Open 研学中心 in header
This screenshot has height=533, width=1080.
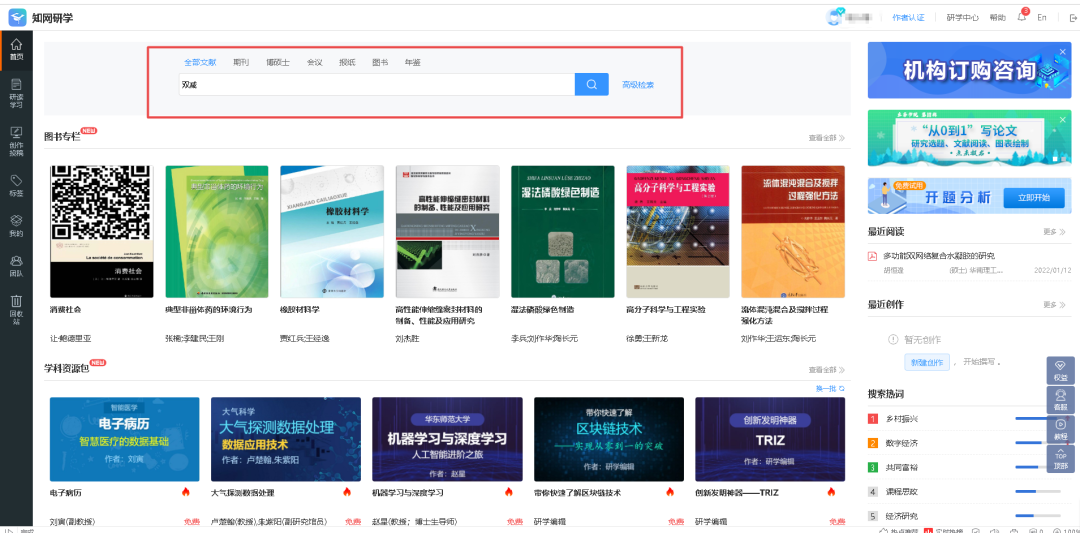tap(962, 18)
